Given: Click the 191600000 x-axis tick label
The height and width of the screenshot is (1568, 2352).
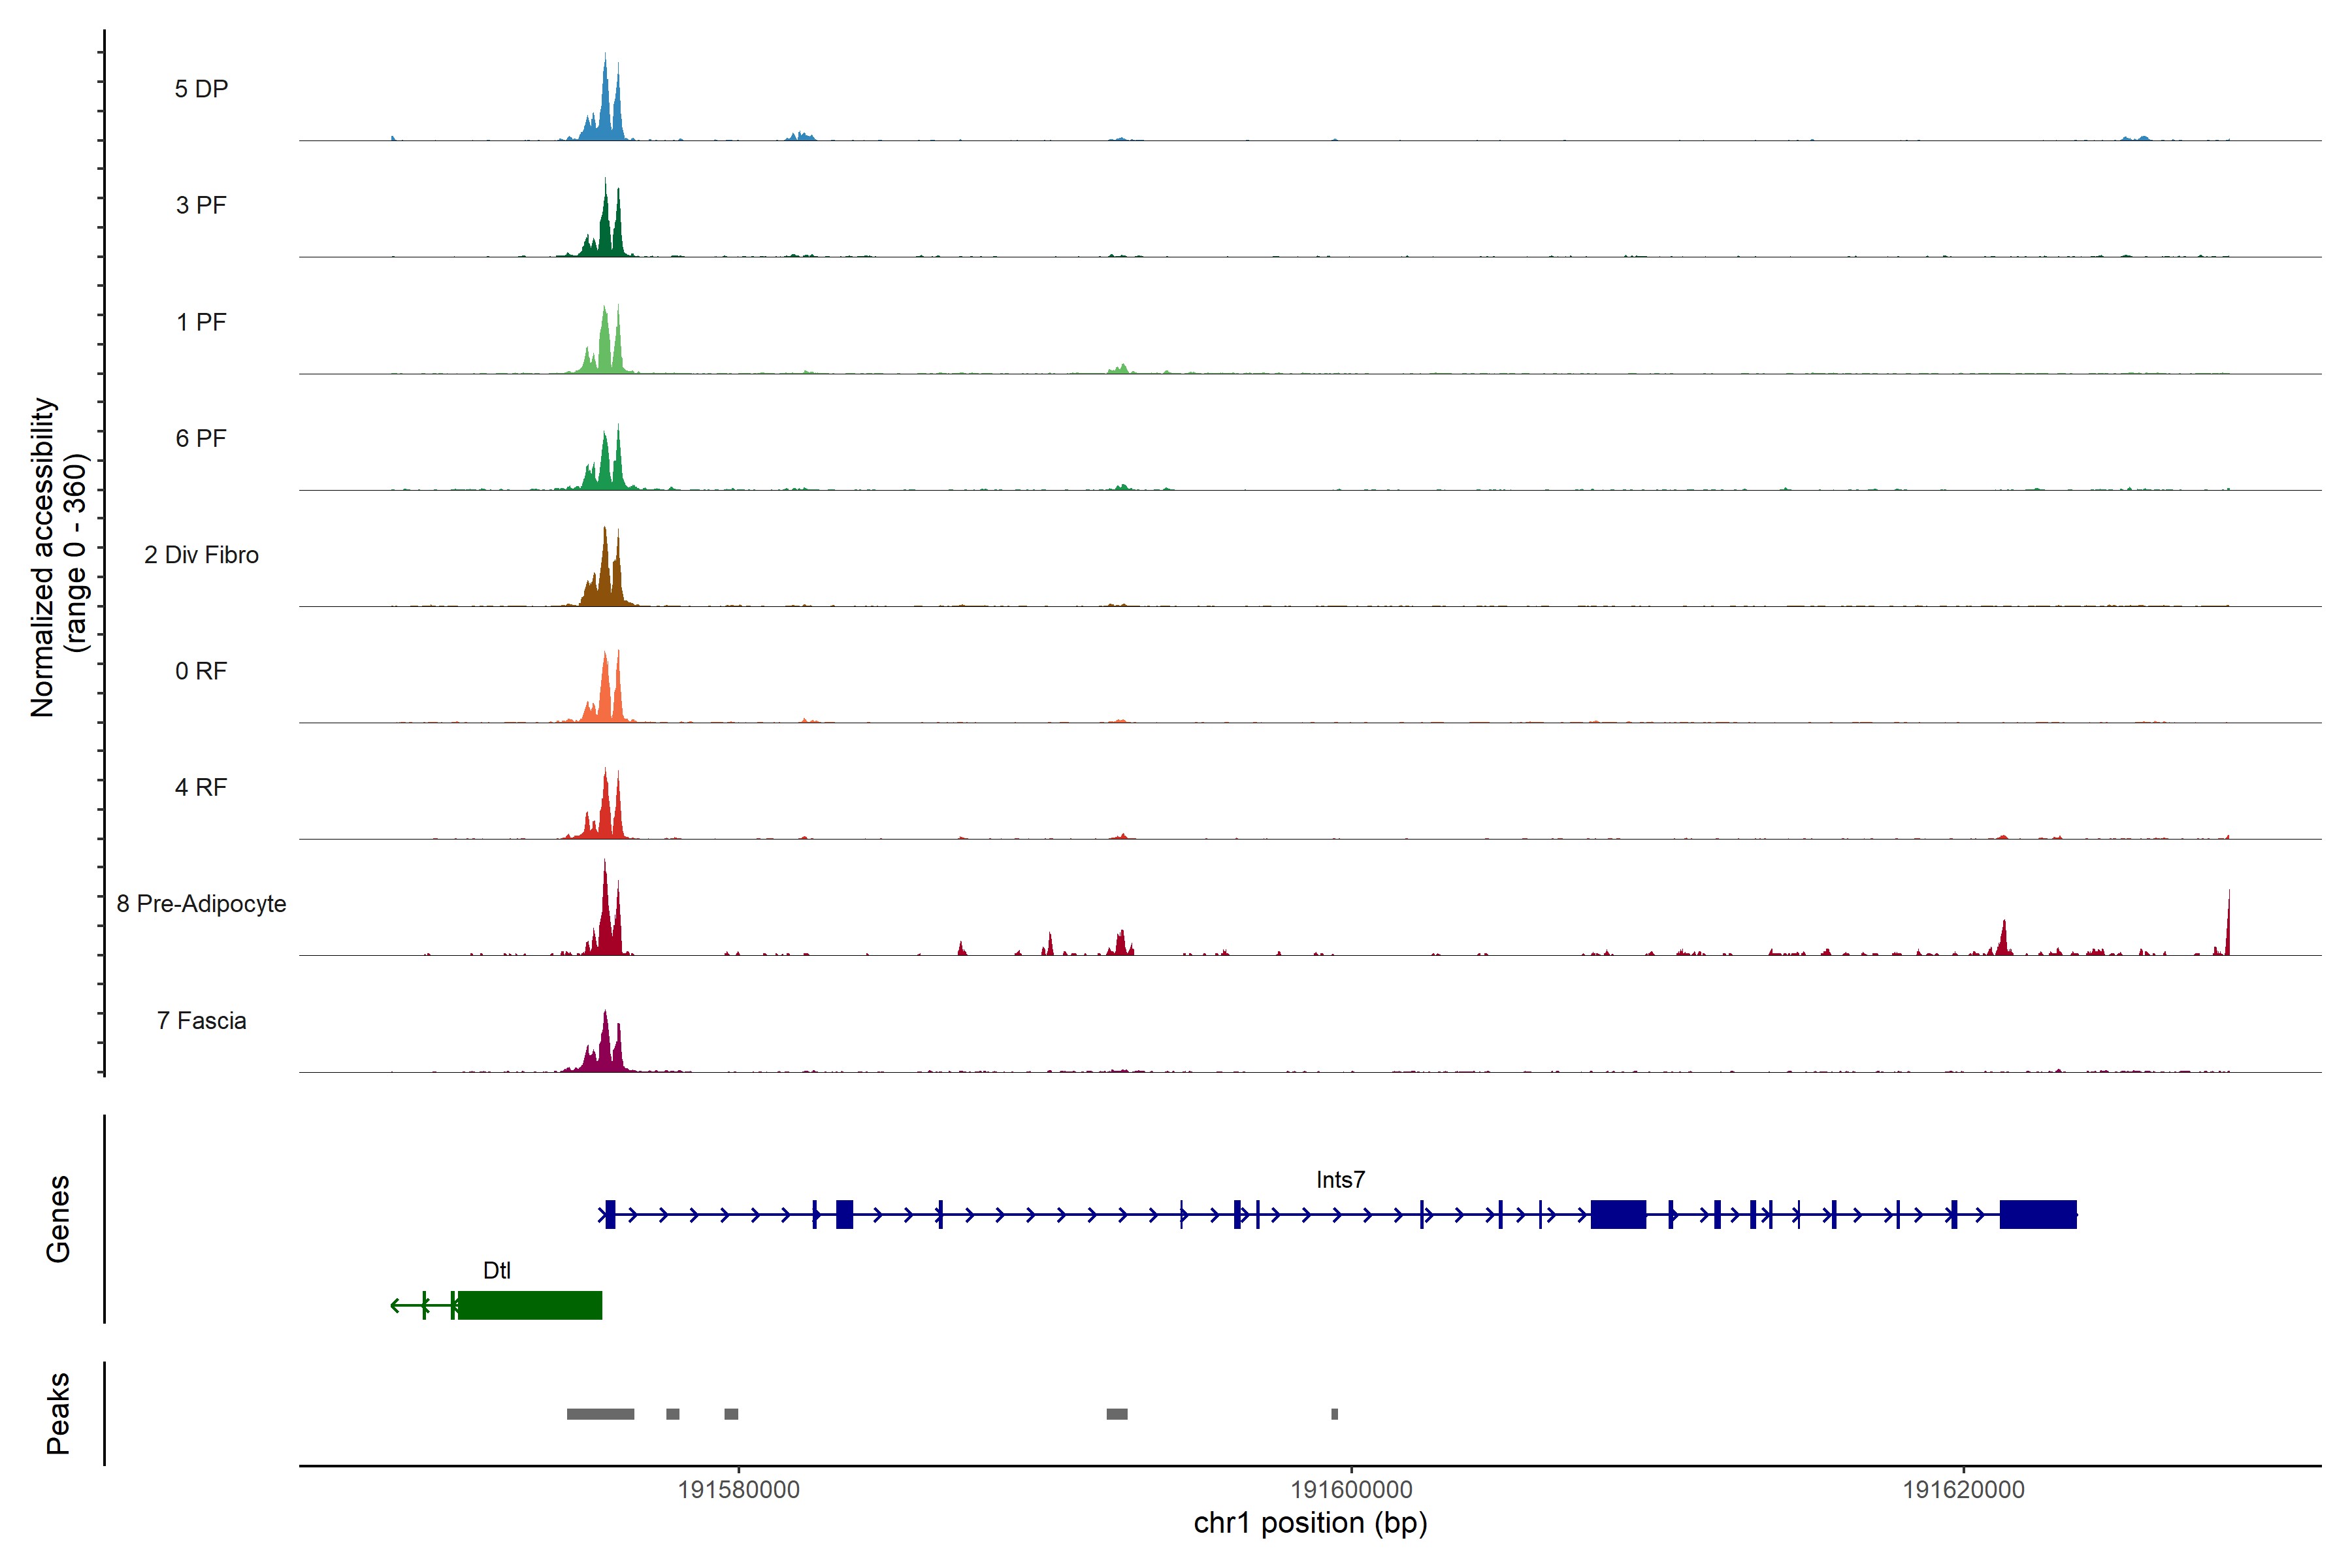Looking at the screenshot, I should 1351,1490.
